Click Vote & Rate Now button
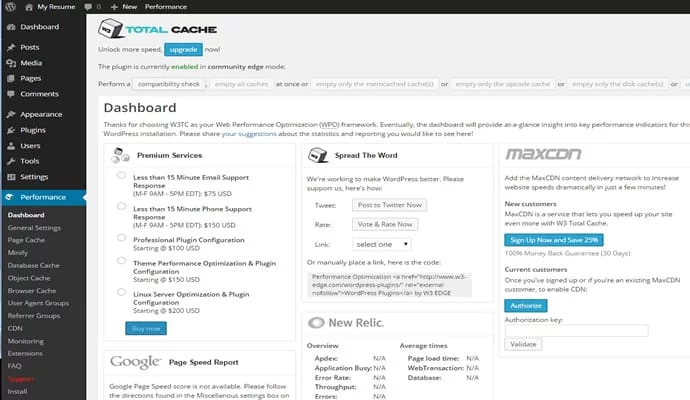Screen dimensions: 690x400 point(385,224)
